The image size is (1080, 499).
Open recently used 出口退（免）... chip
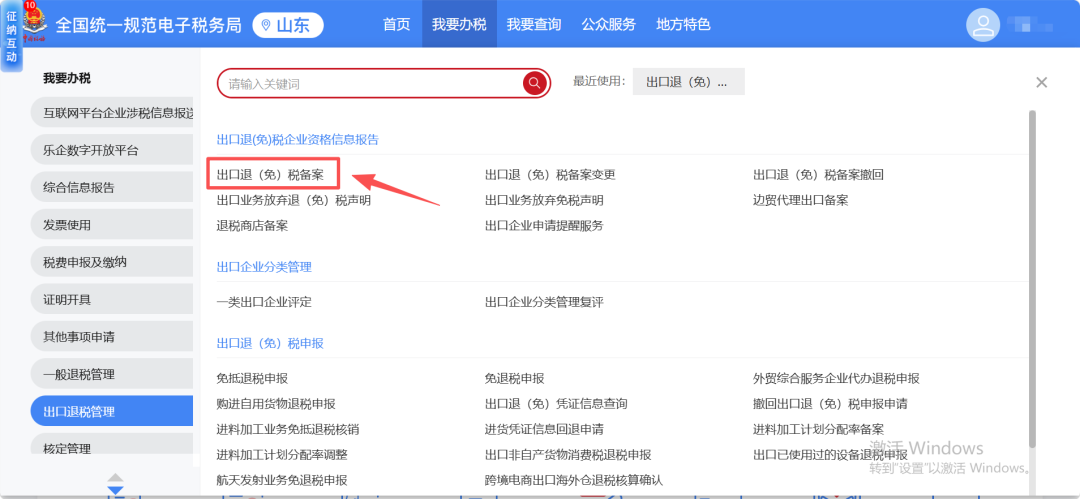click(x=688, y=81)
